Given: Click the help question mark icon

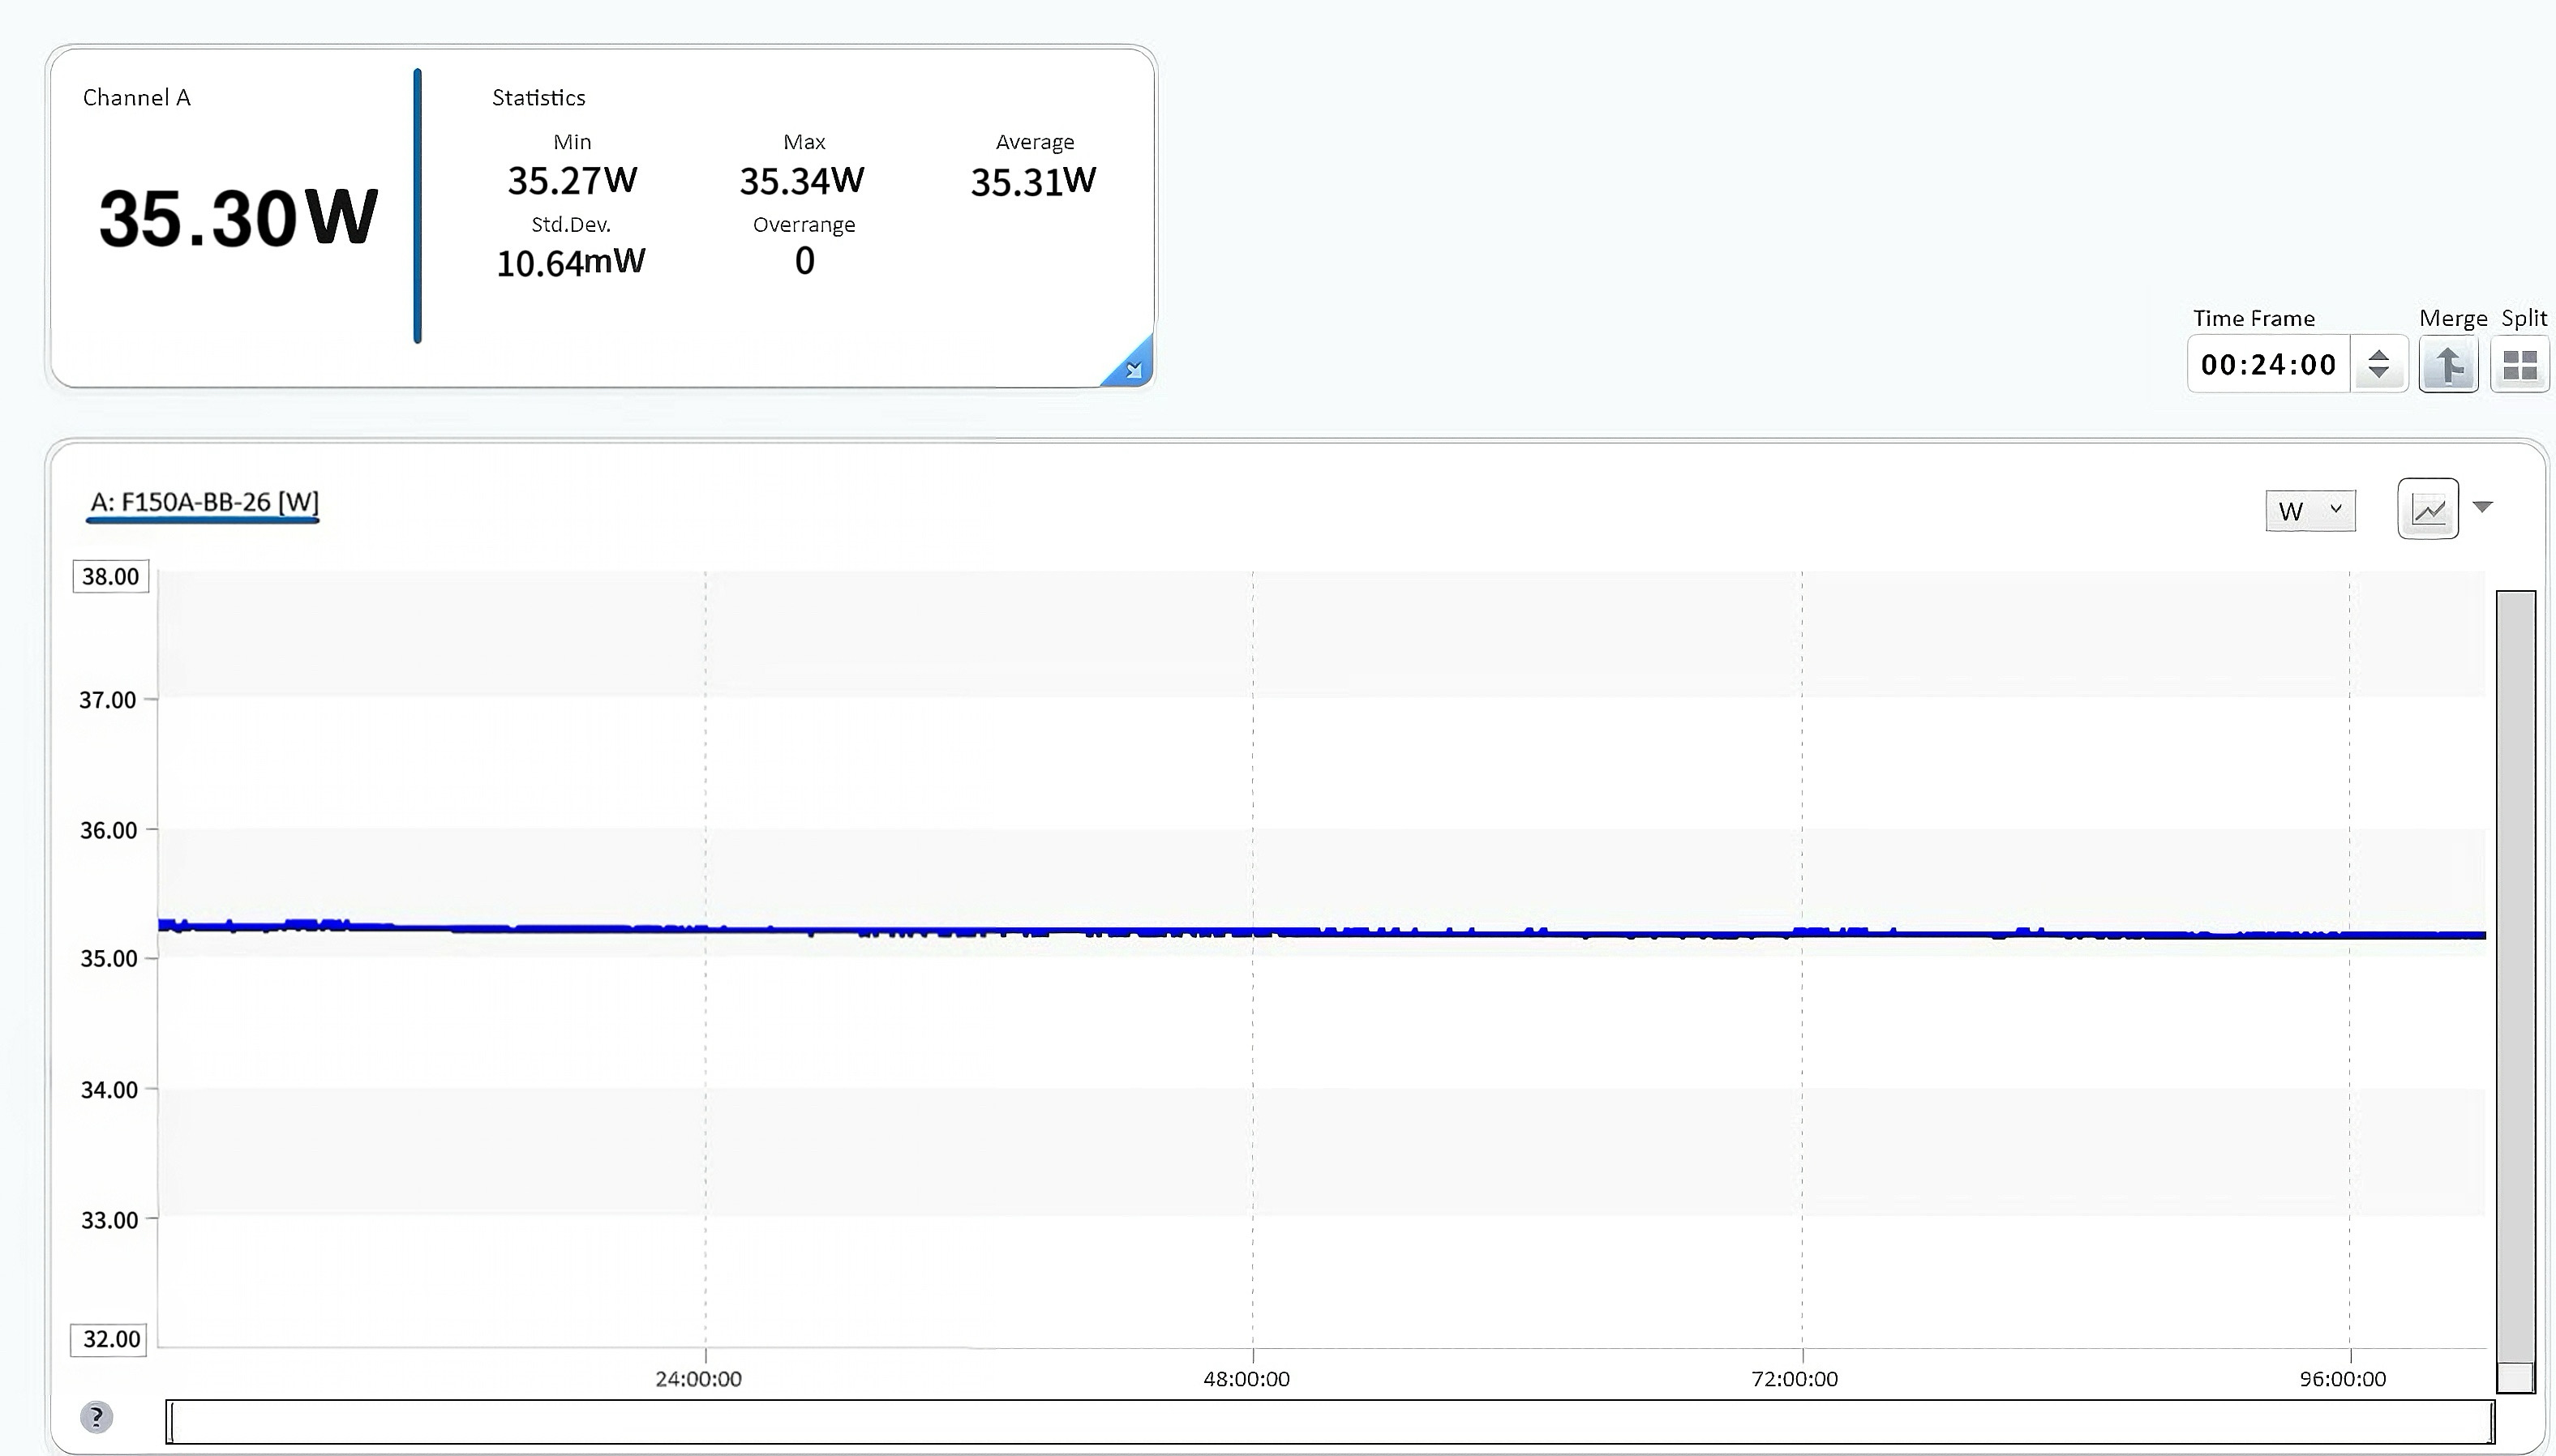Looking at the screenshot, I should pos(96,1417).
